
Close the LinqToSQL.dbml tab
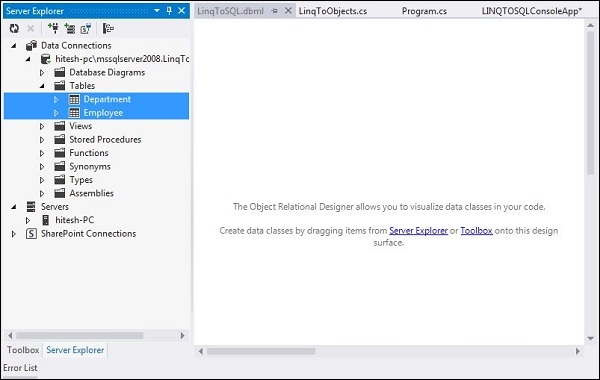(x=289, y=11)
